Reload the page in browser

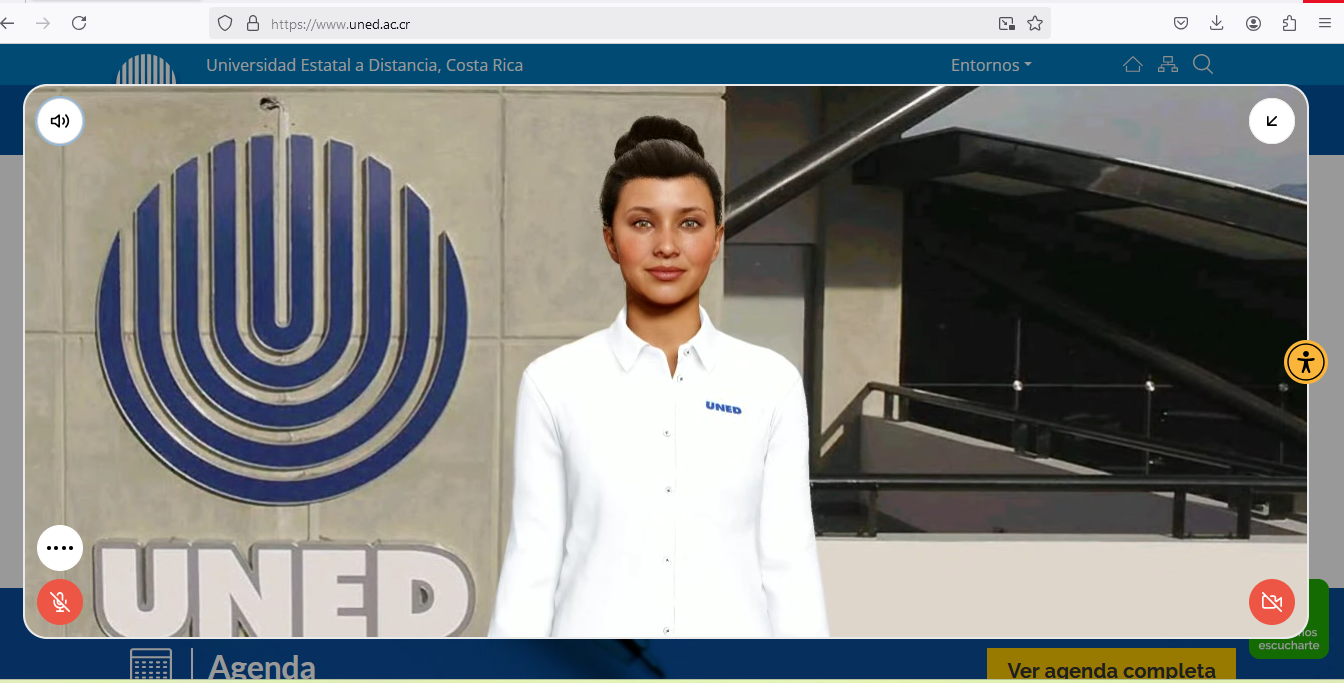click(x=79, y=23)
